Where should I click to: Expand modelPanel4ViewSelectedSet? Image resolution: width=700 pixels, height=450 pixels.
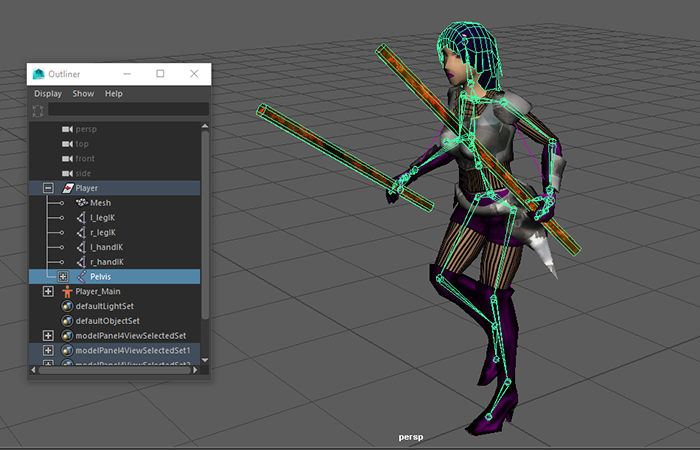(48, 336)
